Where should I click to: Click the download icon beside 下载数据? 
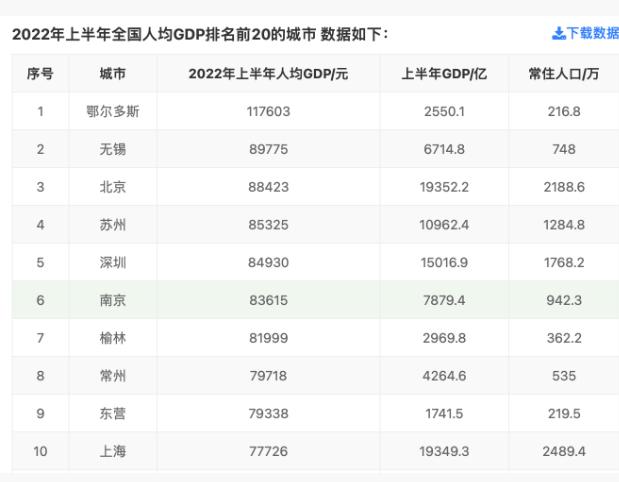tap(559, 34)
